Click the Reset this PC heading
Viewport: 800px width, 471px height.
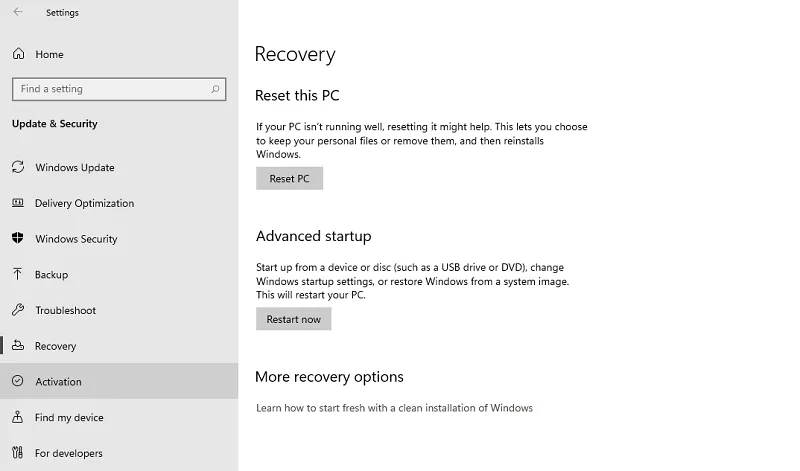coord(297,95)
